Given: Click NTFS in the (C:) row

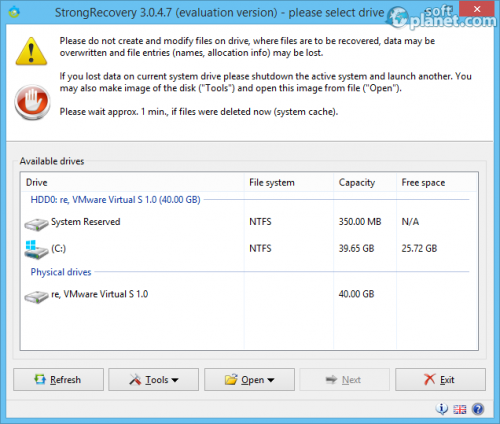Looking at the screenshot, I should [x=260, y=248].
